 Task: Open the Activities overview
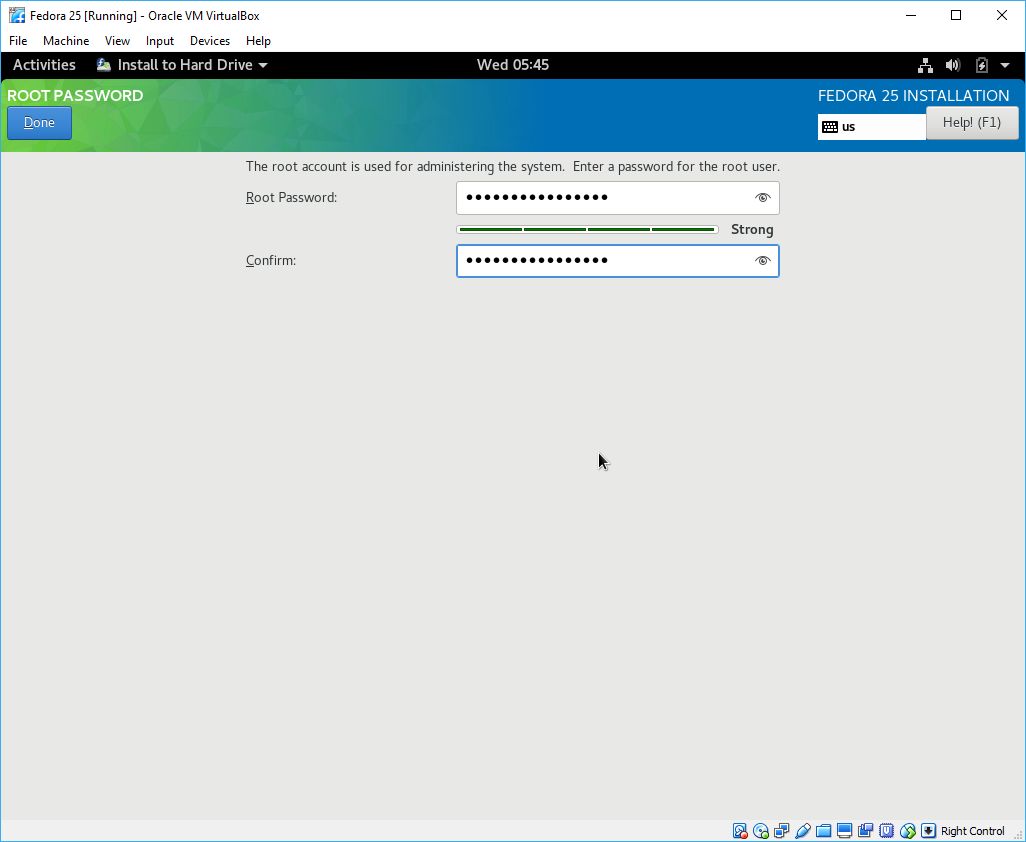tap(44, 65)
